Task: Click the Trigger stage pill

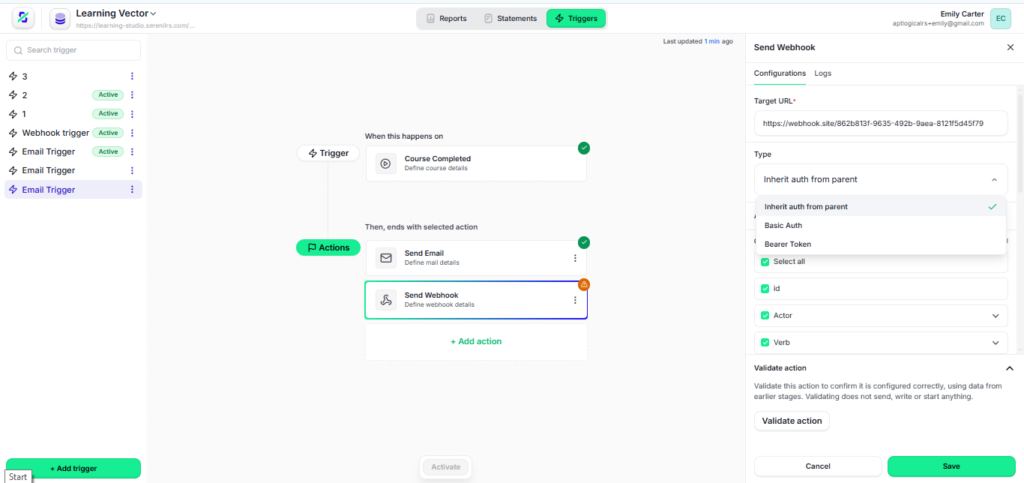Action: click(x=328, y=153)
